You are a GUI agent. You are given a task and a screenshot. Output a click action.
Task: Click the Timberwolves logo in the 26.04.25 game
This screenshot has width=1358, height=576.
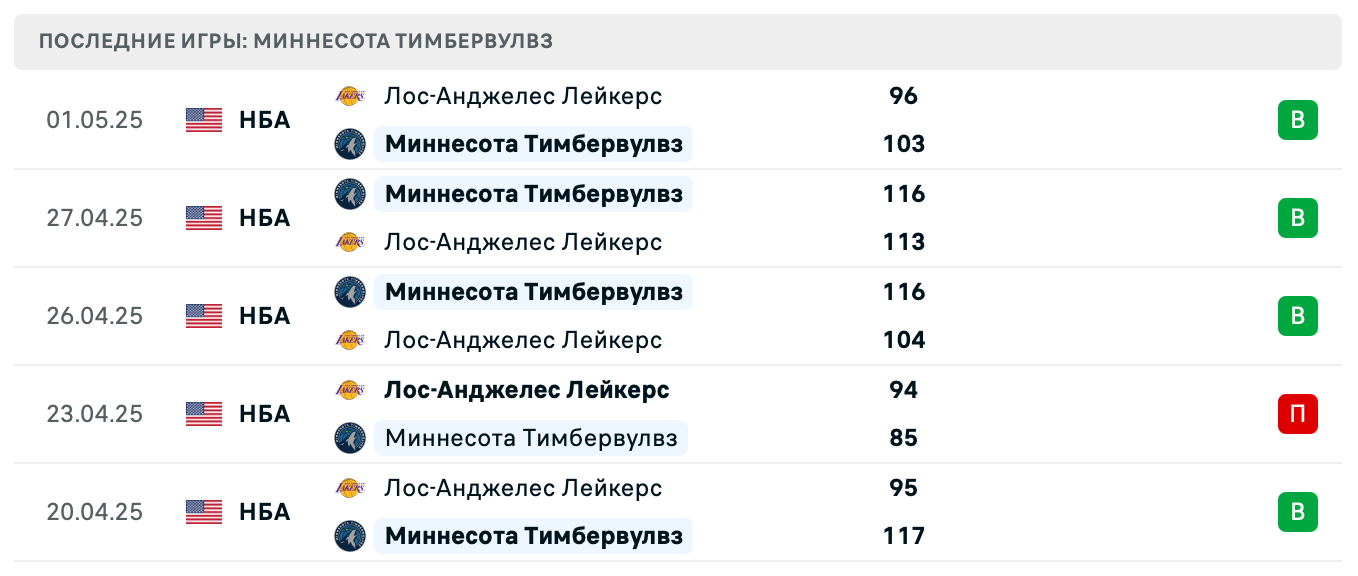click(x=350, y=292)
